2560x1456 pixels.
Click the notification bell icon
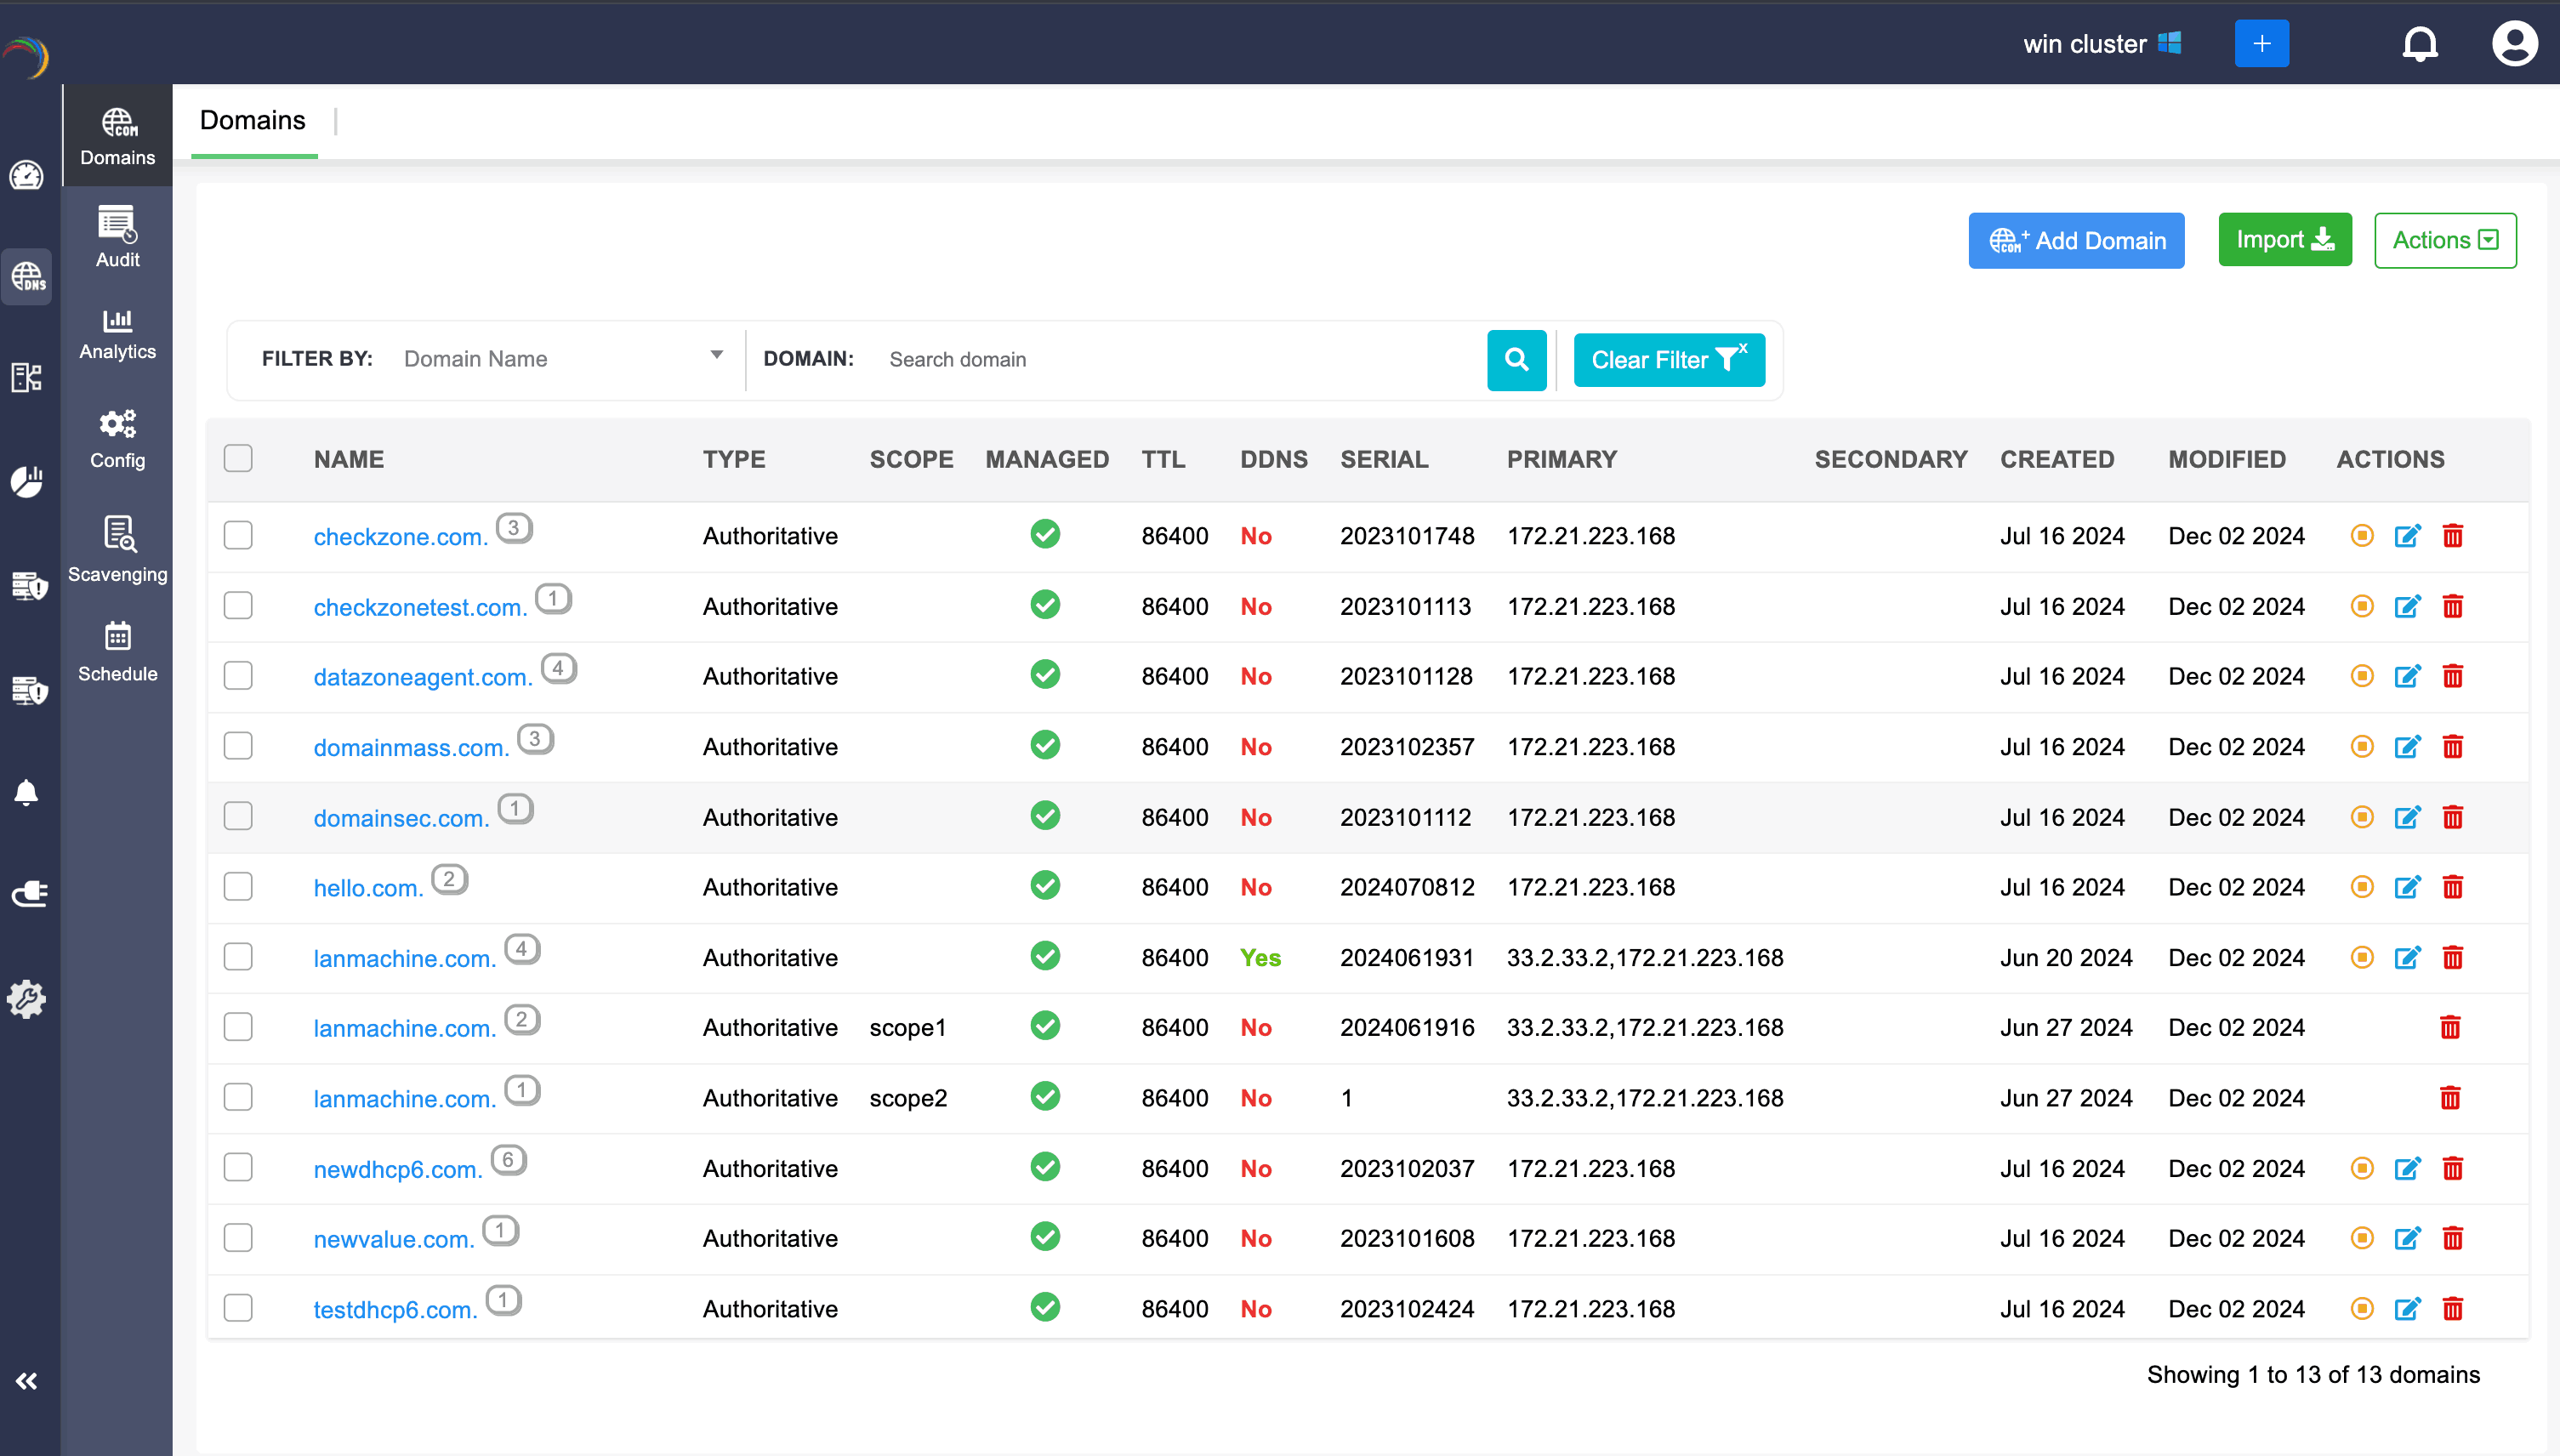click(2419, 44)
